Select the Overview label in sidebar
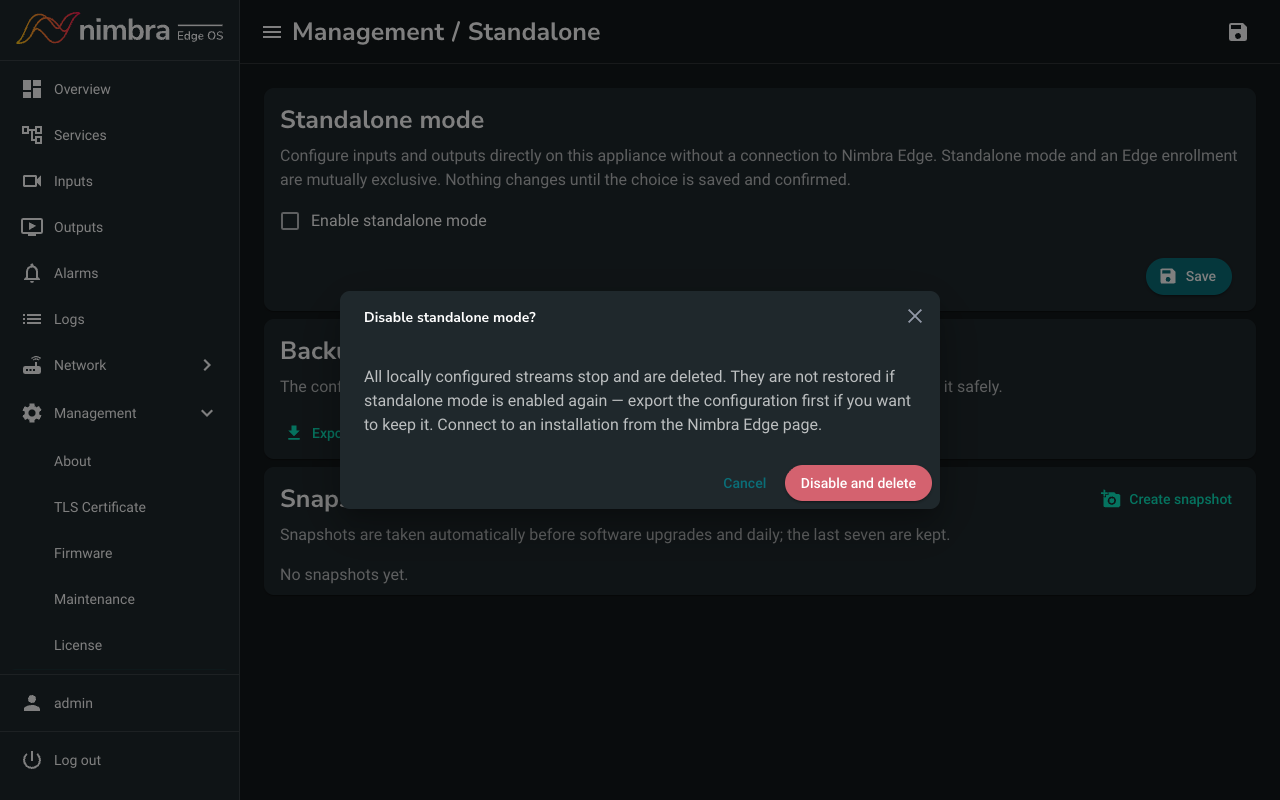This screenshot has height=800, width=1280. [82, 89]
